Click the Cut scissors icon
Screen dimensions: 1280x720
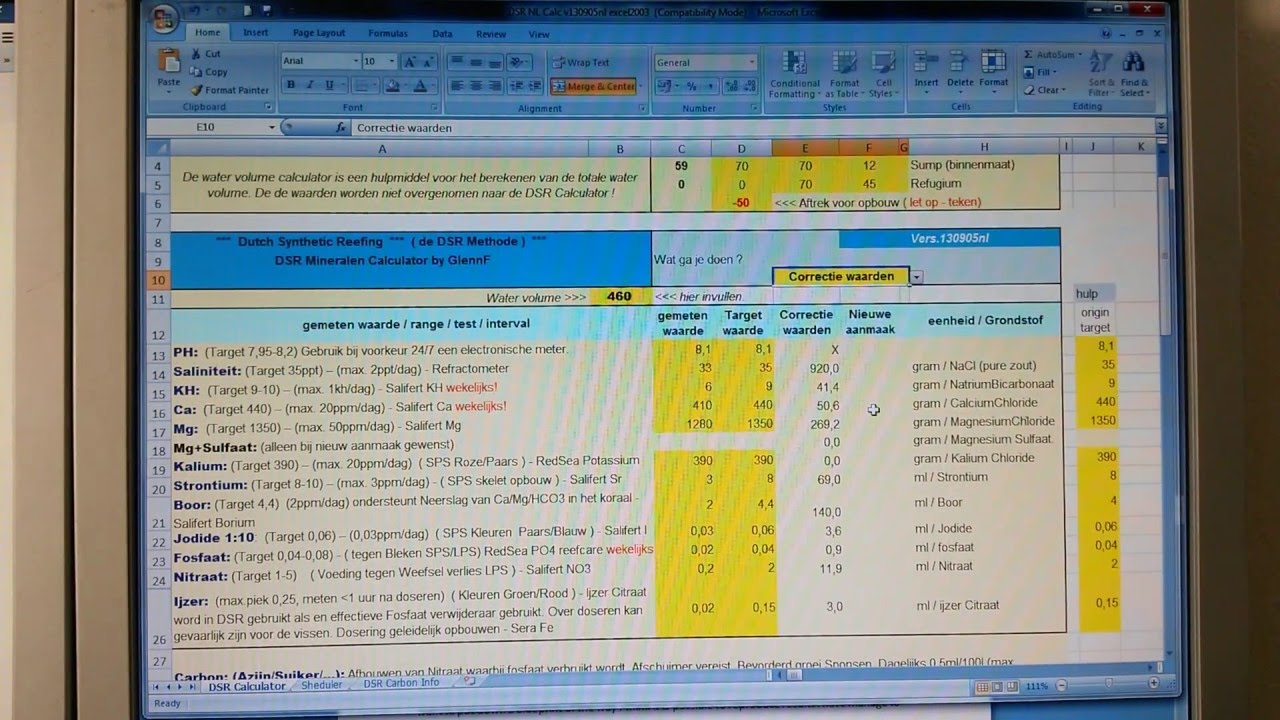tap(196, 55)
